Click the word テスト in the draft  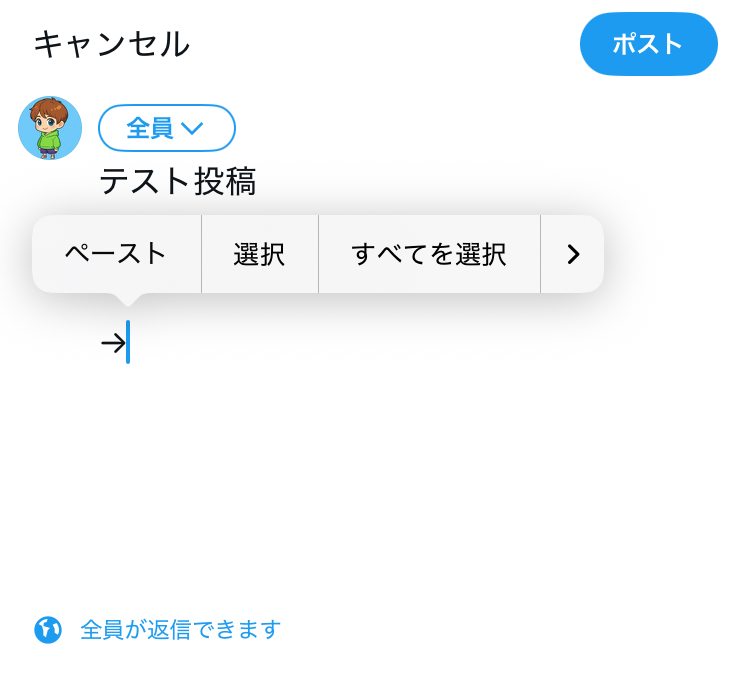coord(144,182)
